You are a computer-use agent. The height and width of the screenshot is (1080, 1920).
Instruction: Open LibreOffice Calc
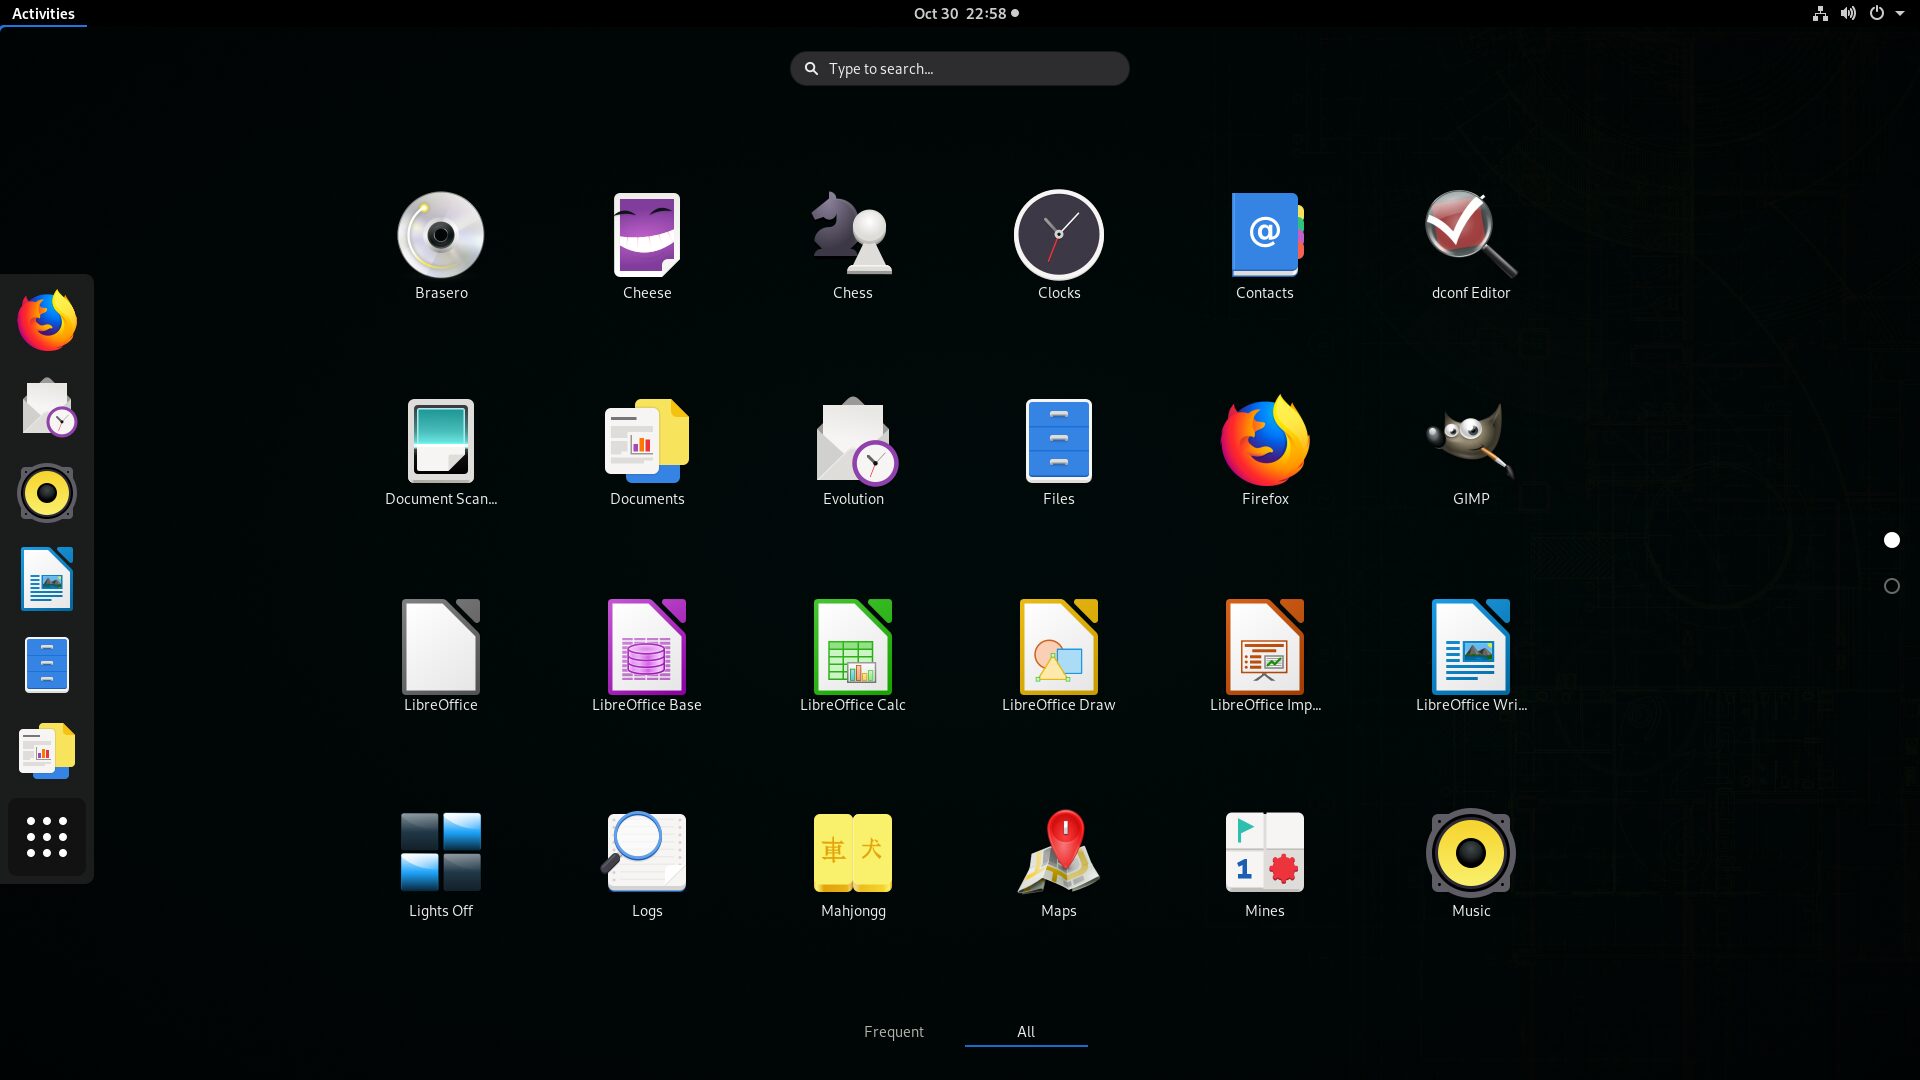[853, 656]
